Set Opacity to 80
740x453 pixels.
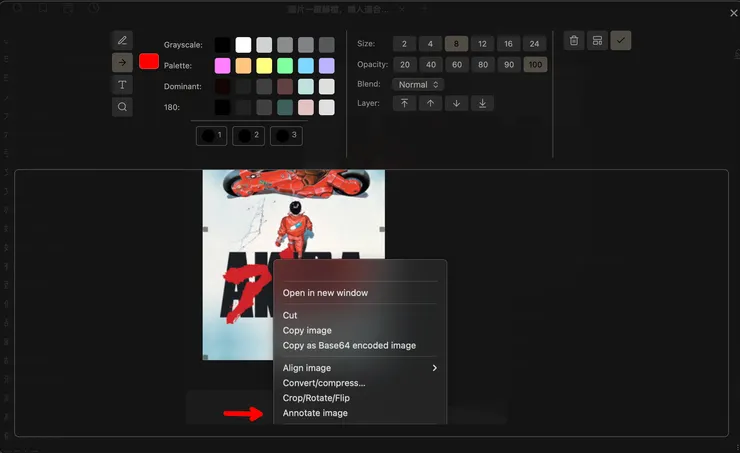[x=483, y=65]
